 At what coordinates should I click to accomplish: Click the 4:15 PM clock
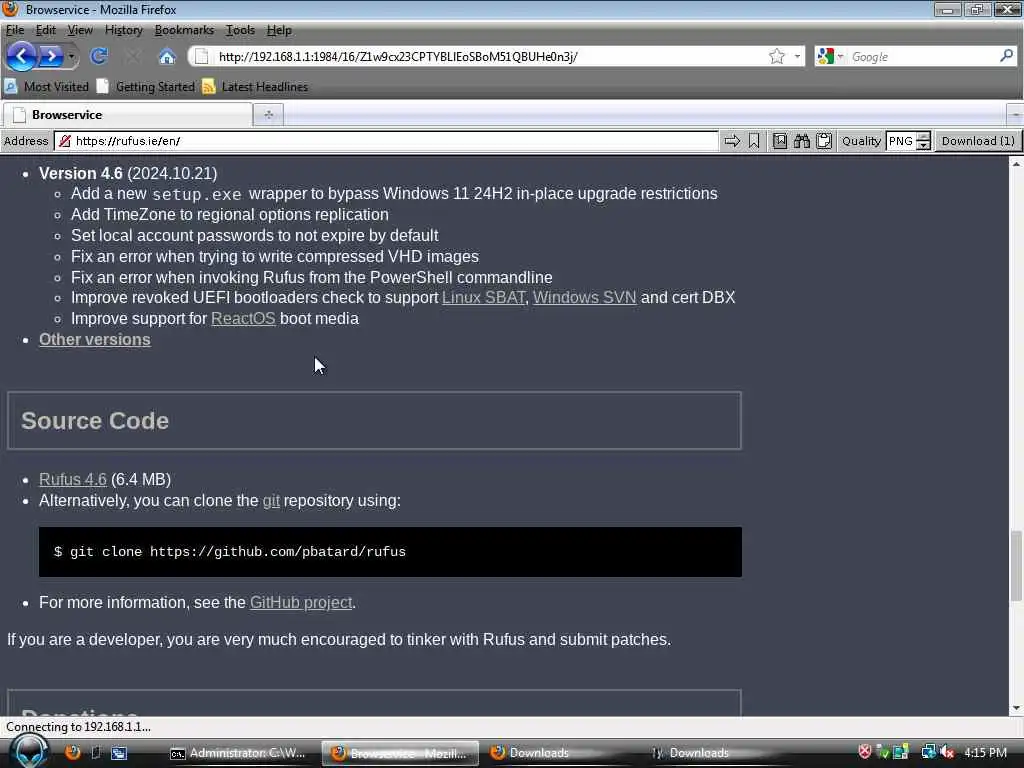point(985,752)
